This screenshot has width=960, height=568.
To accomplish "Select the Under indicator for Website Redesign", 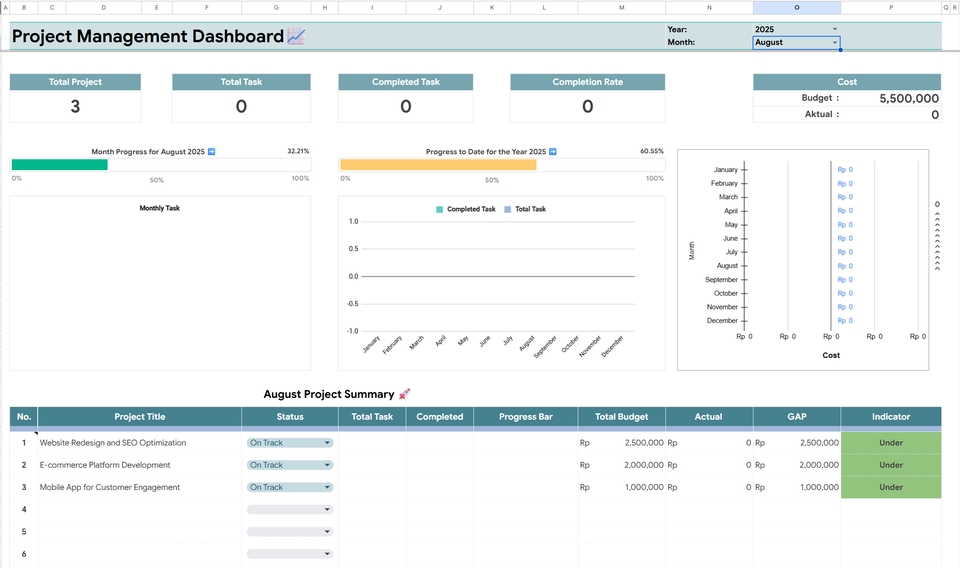I will [890, 443].
